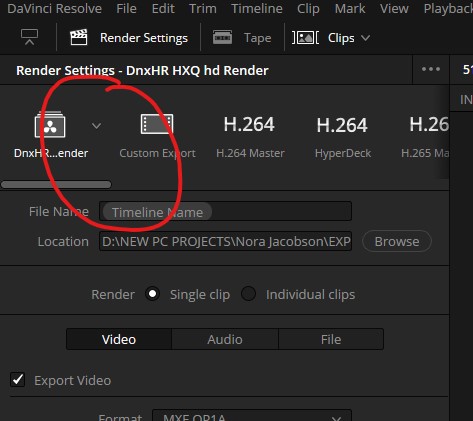
Task: Open the Mark menu
Action: 350,9
